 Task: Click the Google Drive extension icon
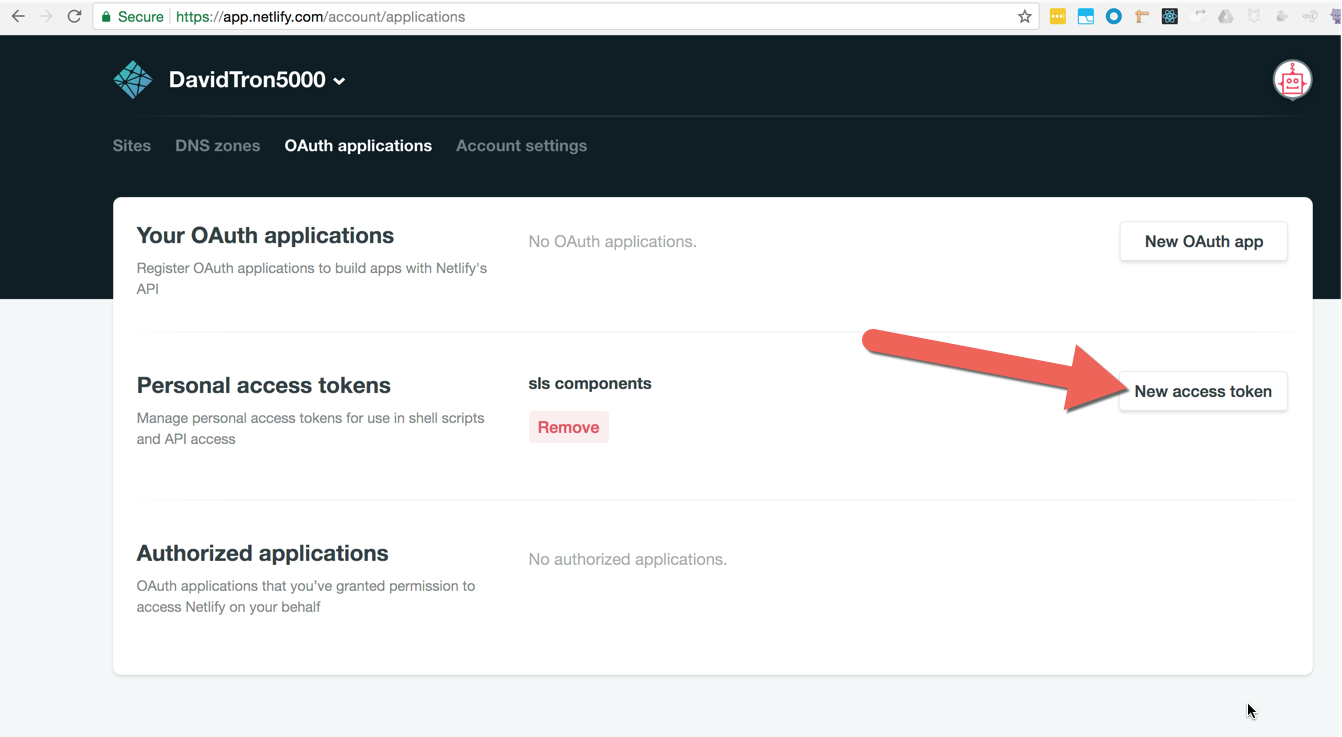[1225, 17]
